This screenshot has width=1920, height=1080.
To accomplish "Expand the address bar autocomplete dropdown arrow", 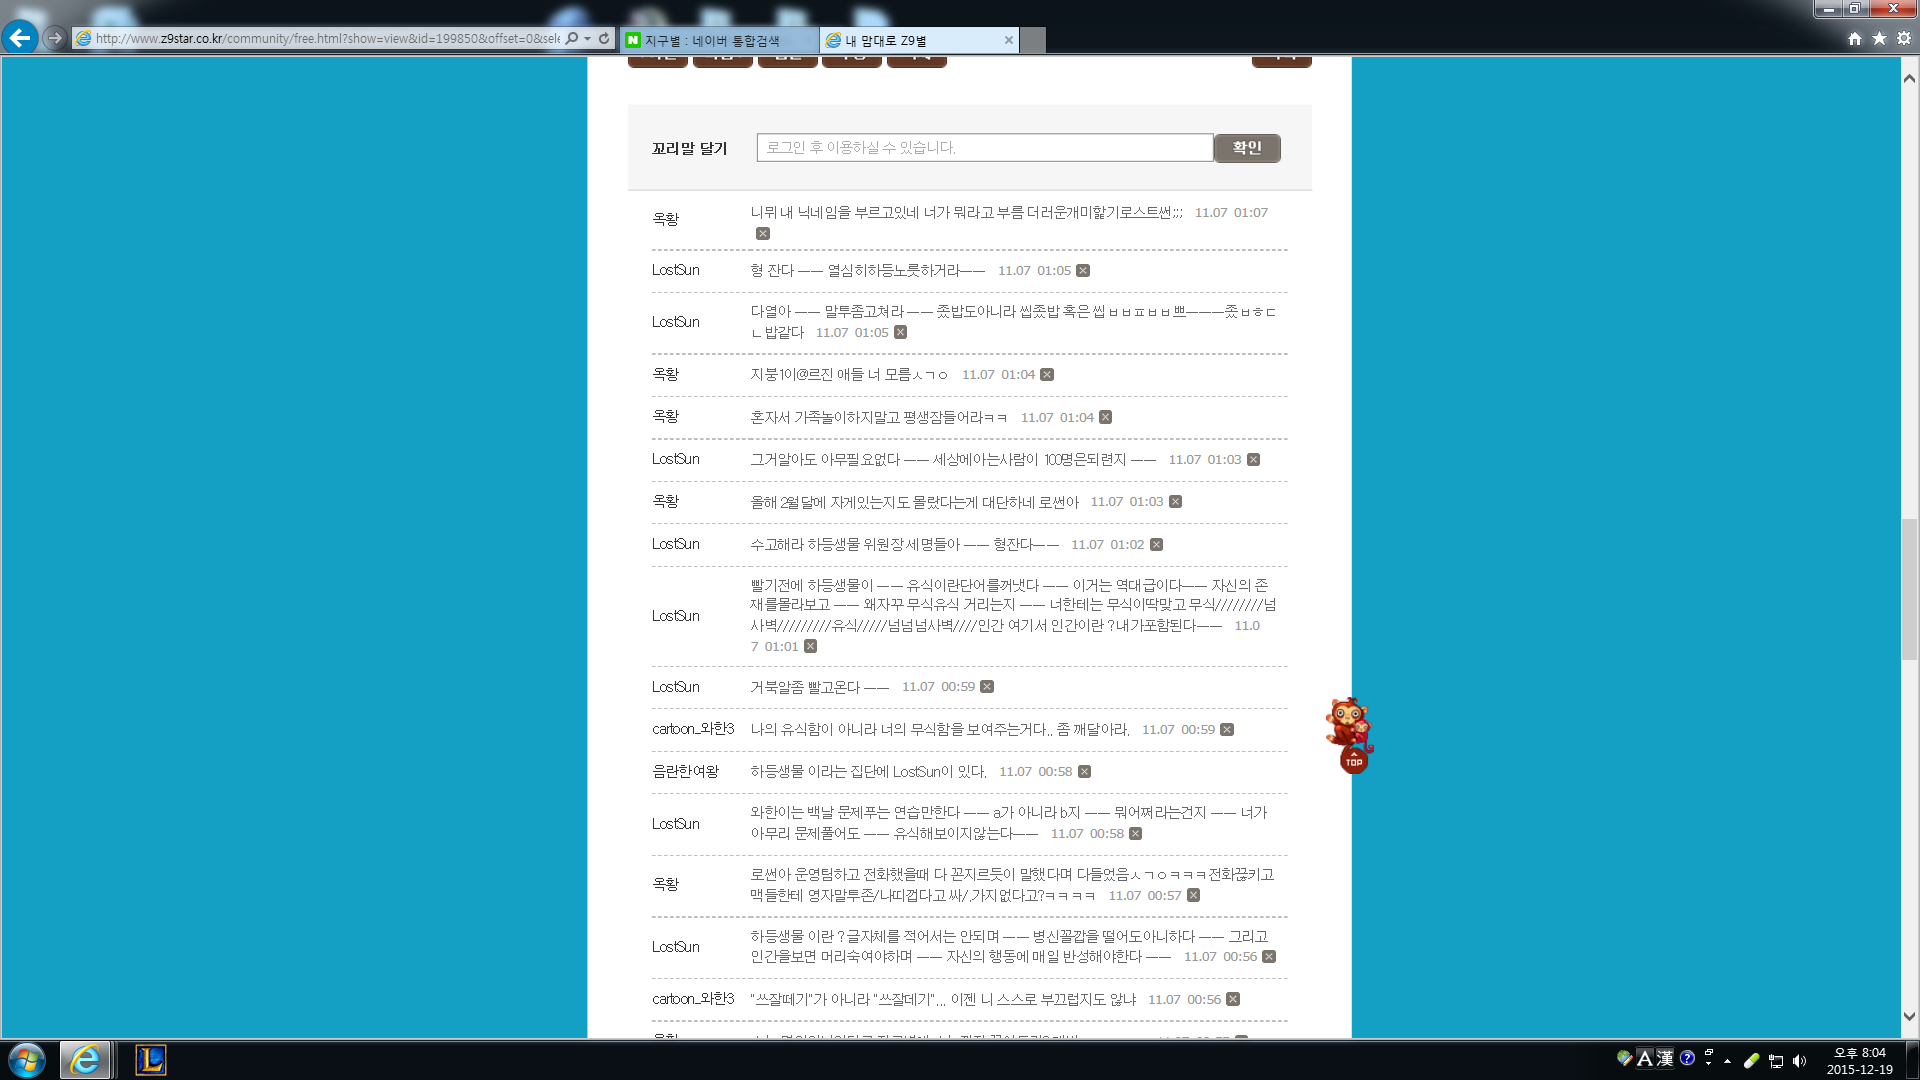I will (588, 39).
